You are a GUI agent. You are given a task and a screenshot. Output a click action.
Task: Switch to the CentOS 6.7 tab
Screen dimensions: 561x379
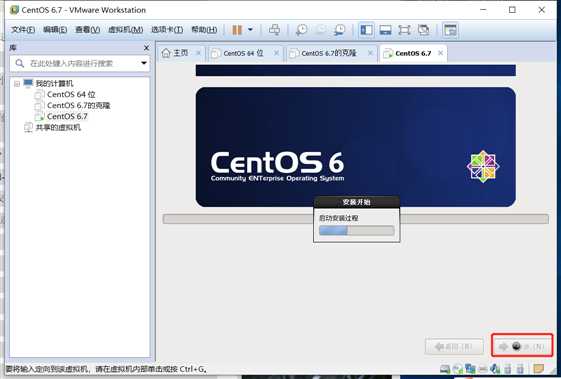click(x=413, y=53)
